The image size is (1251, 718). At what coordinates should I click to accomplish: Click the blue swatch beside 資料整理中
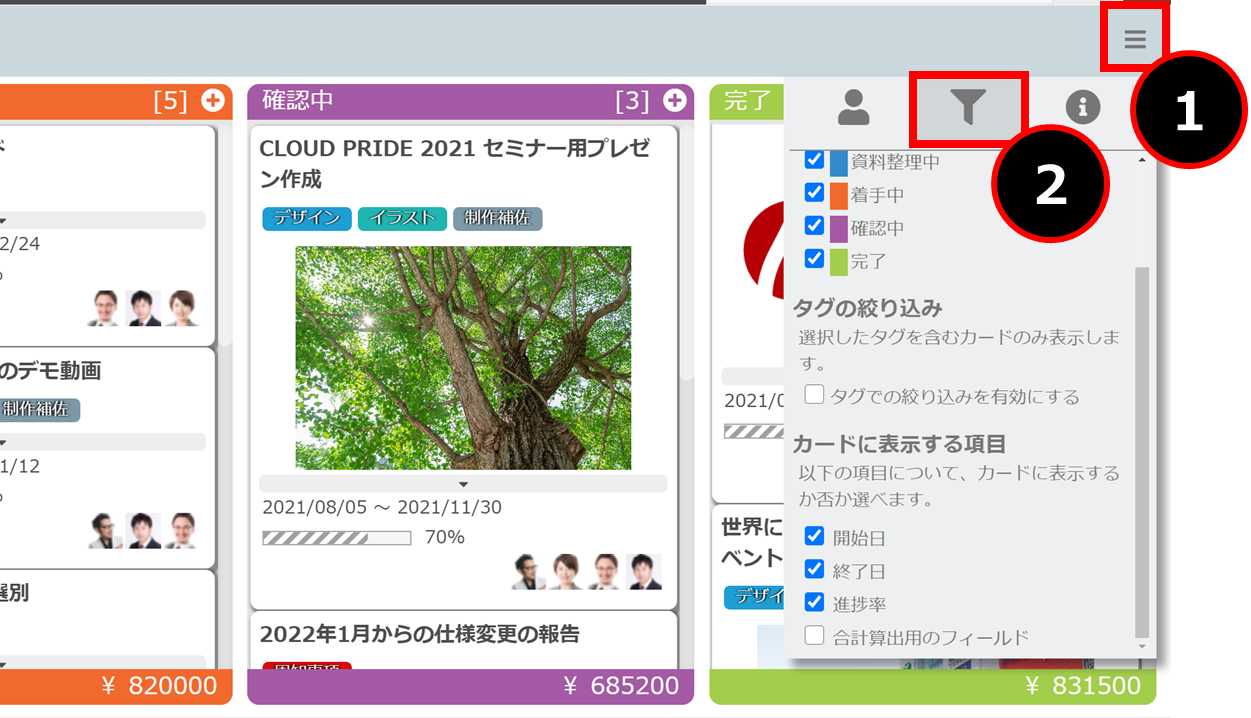[838, 162]
